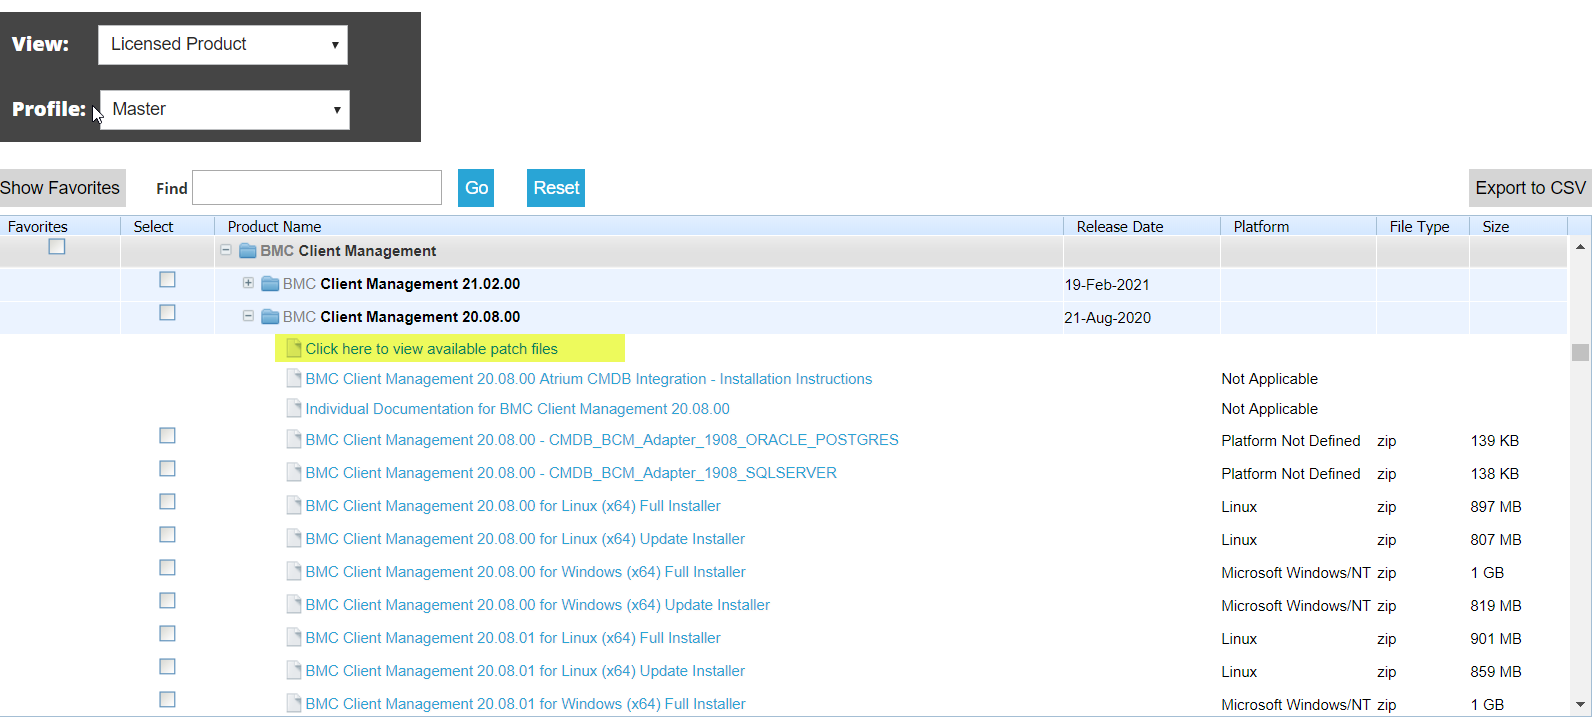Screen dimensions: 1596x724
Task: Click the list scrollbar up arrow
Action: coord(1580,246)
